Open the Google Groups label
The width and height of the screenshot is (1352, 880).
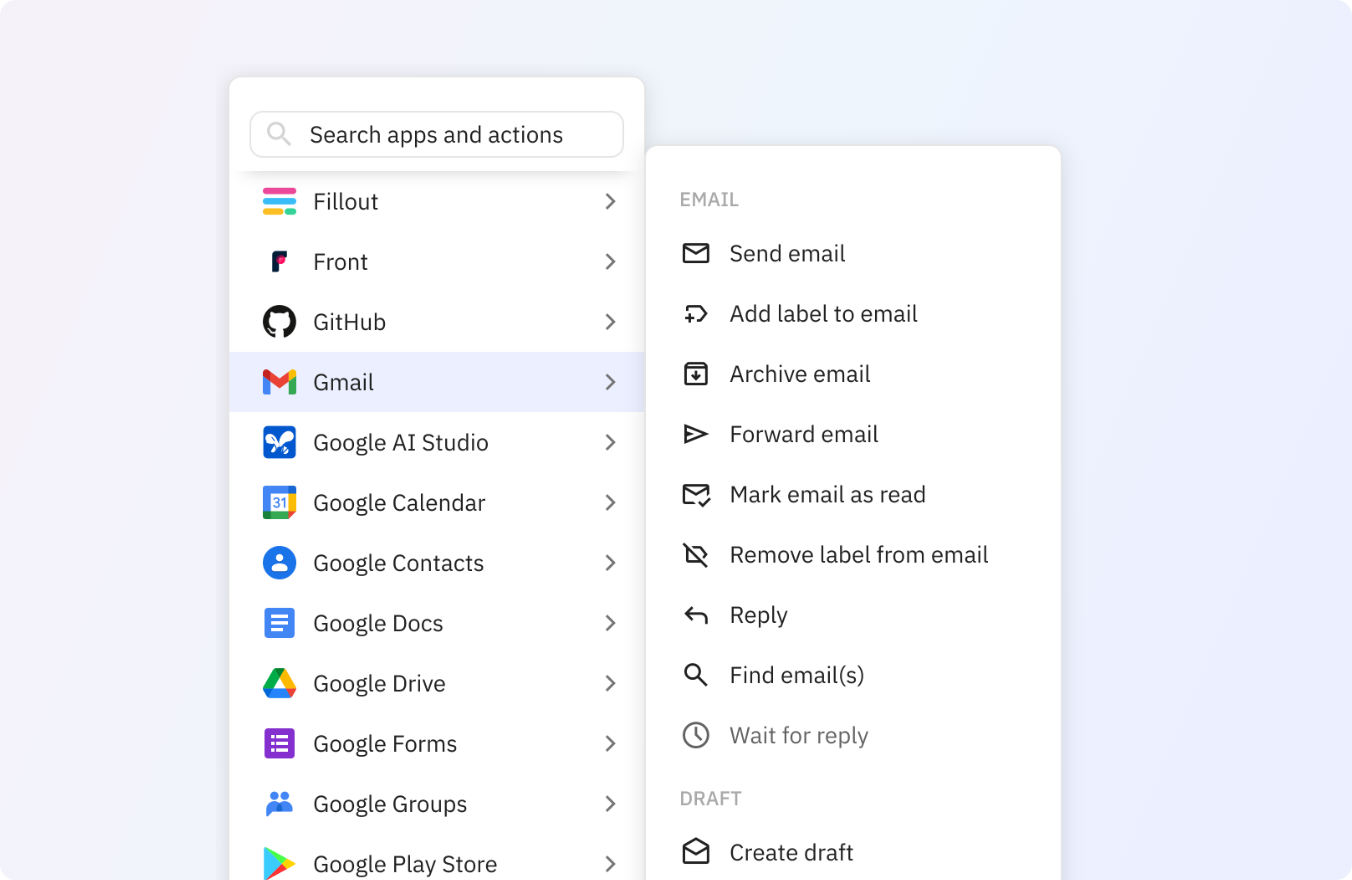click(390, 804)
